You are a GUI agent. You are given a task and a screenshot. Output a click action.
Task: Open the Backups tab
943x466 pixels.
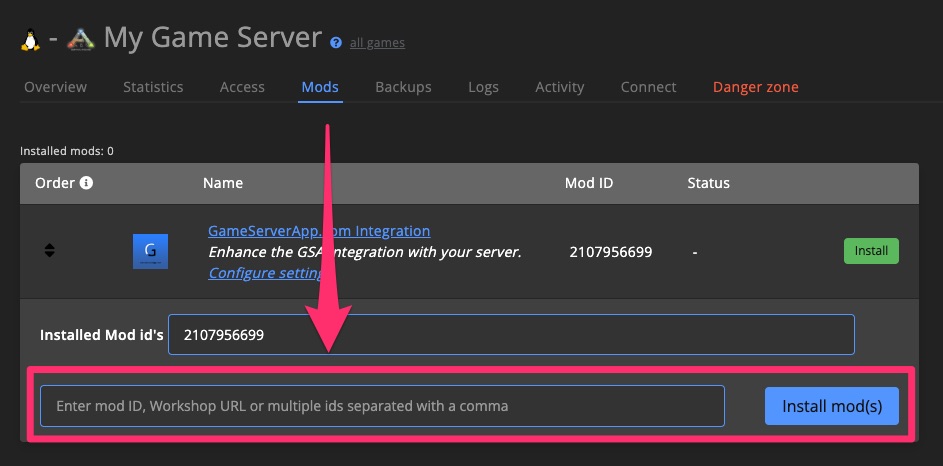coord(404,87)
